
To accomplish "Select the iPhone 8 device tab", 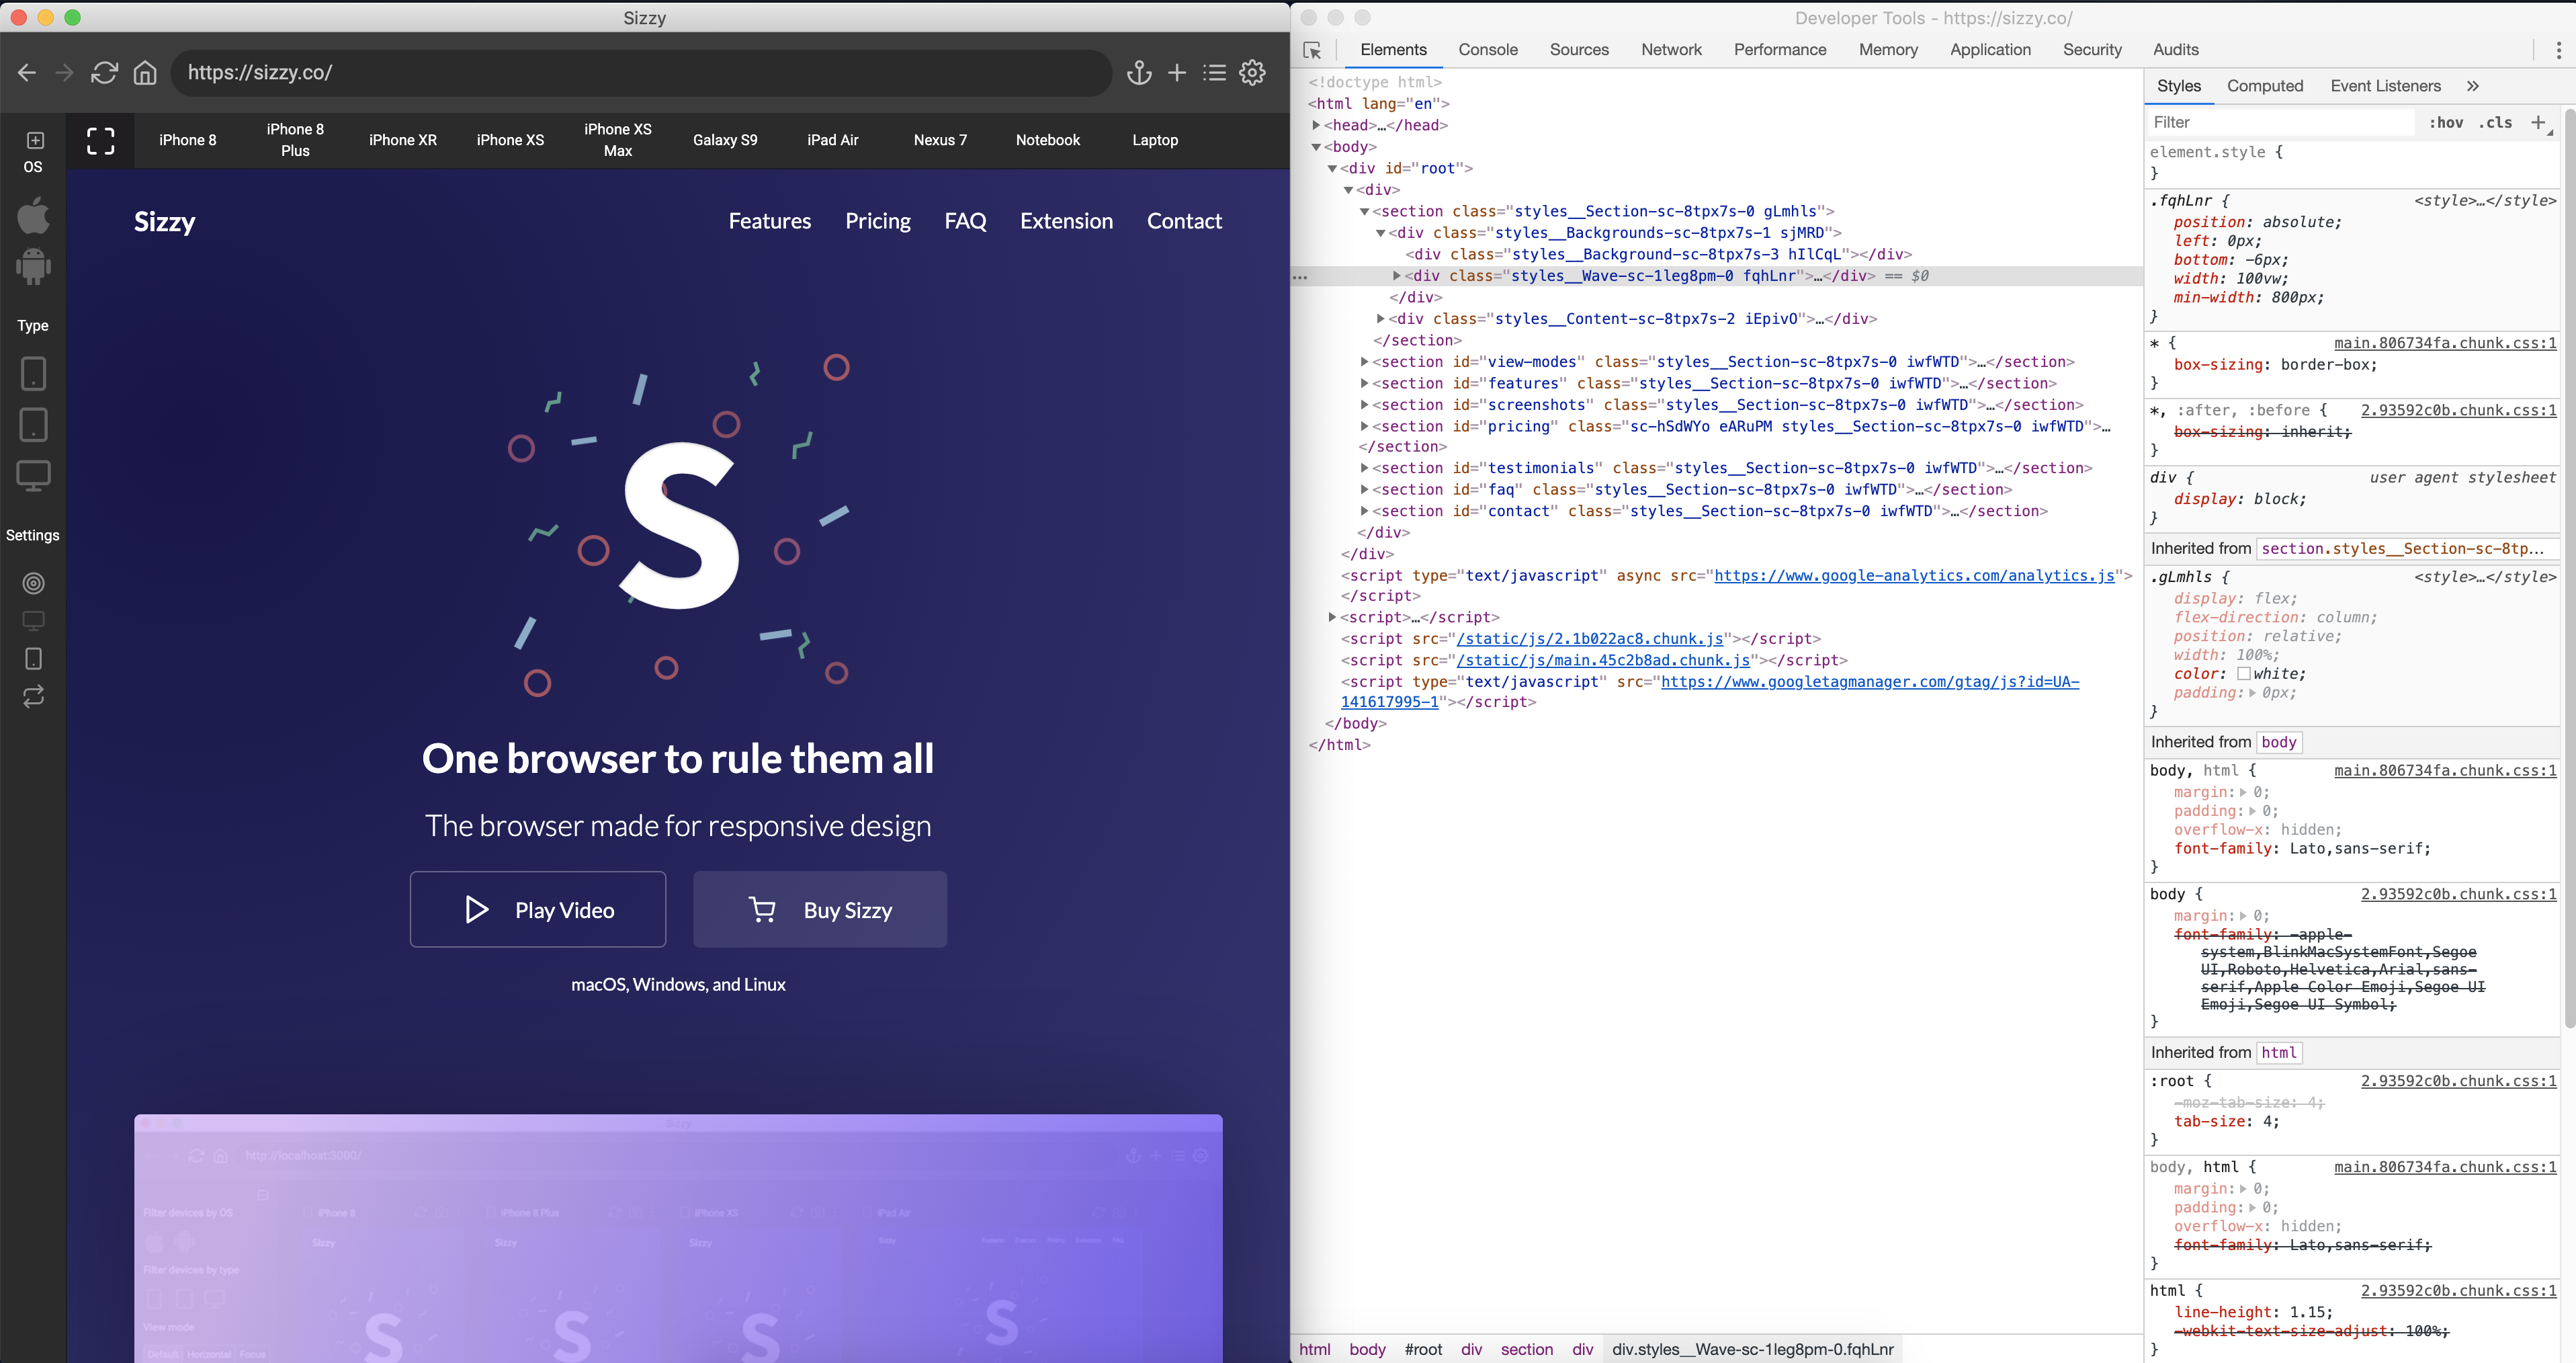I will pos(188,140).
